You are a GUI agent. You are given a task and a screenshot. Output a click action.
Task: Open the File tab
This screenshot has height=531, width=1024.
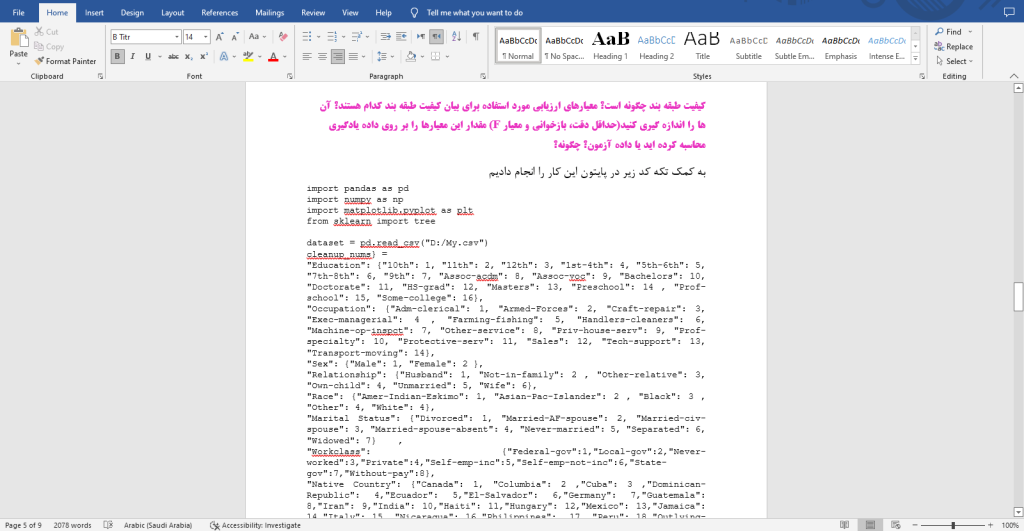18,12
